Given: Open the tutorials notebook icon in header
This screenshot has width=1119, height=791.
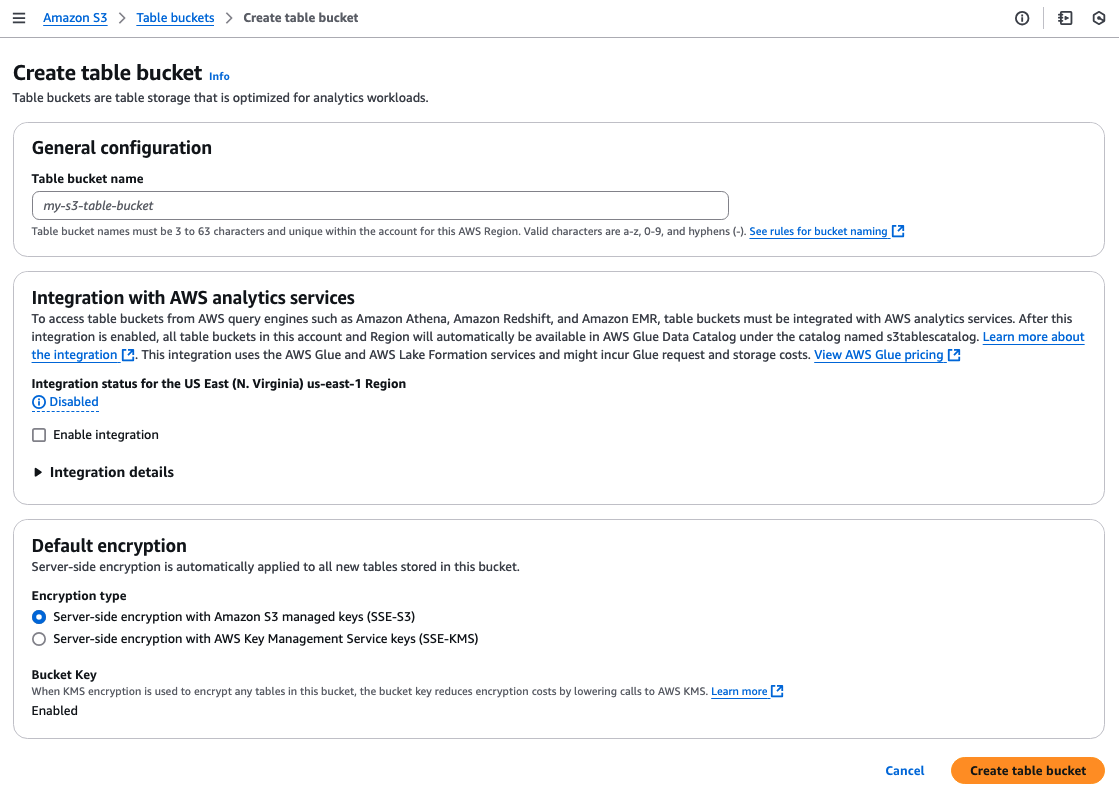Looking at the screenshot, I should (1065, 18).
